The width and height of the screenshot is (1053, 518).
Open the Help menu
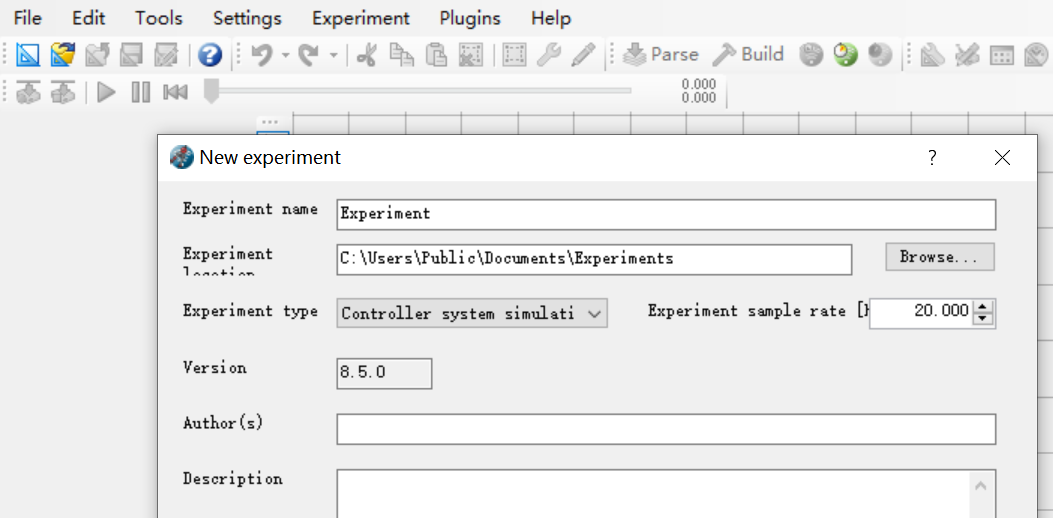pyautogui.click(x=551, y=18)
